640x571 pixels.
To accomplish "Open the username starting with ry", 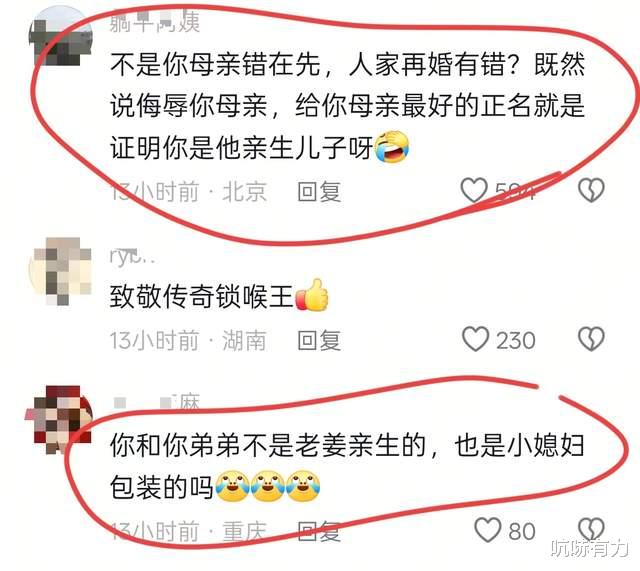I will click(x=131, y=256).
